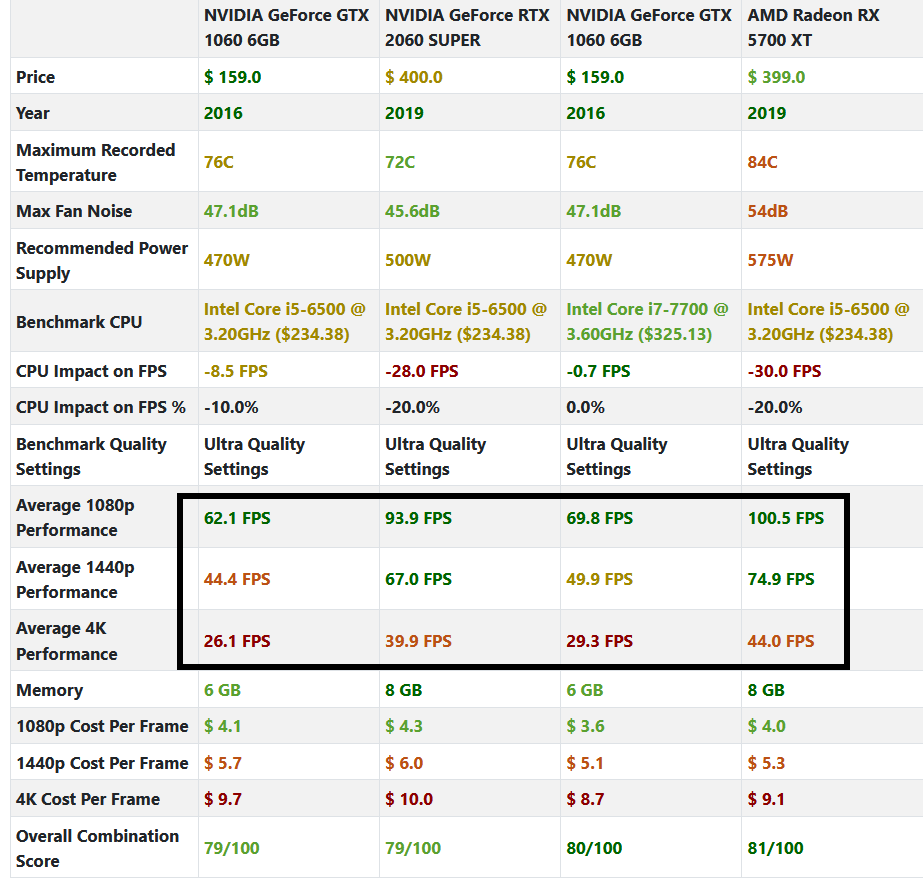Click the Maximum Recorded Temperature row label
Image resolution: width=923 pixels, height=878 pixels.
point(95,162)
